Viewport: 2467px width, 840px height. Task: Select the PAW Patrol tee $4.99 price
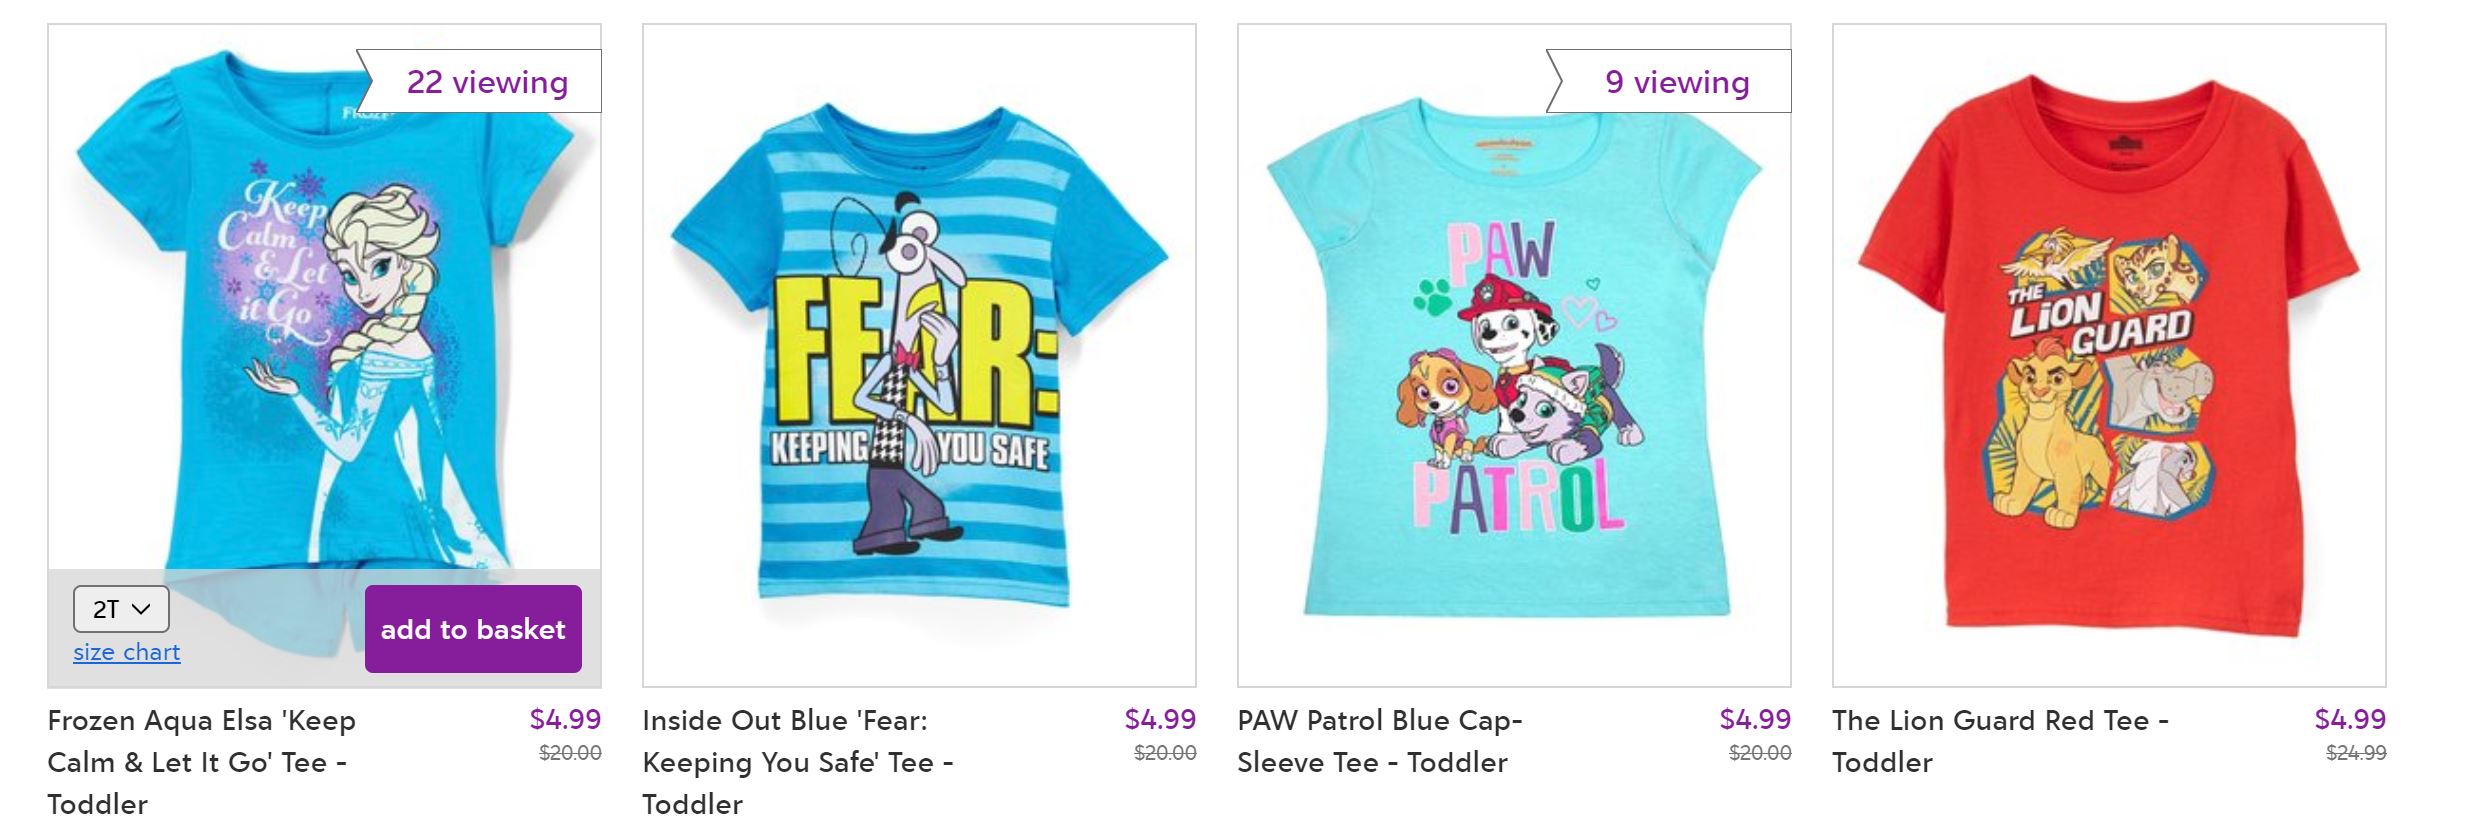(1755, 719)
